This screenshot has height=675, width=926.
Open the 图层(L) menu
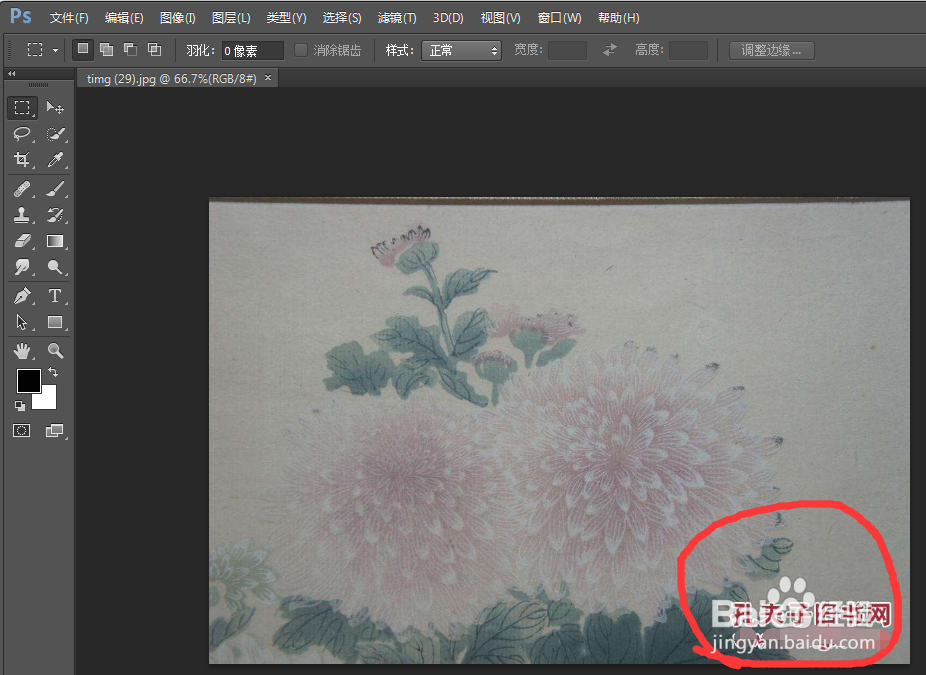[231, 18]
